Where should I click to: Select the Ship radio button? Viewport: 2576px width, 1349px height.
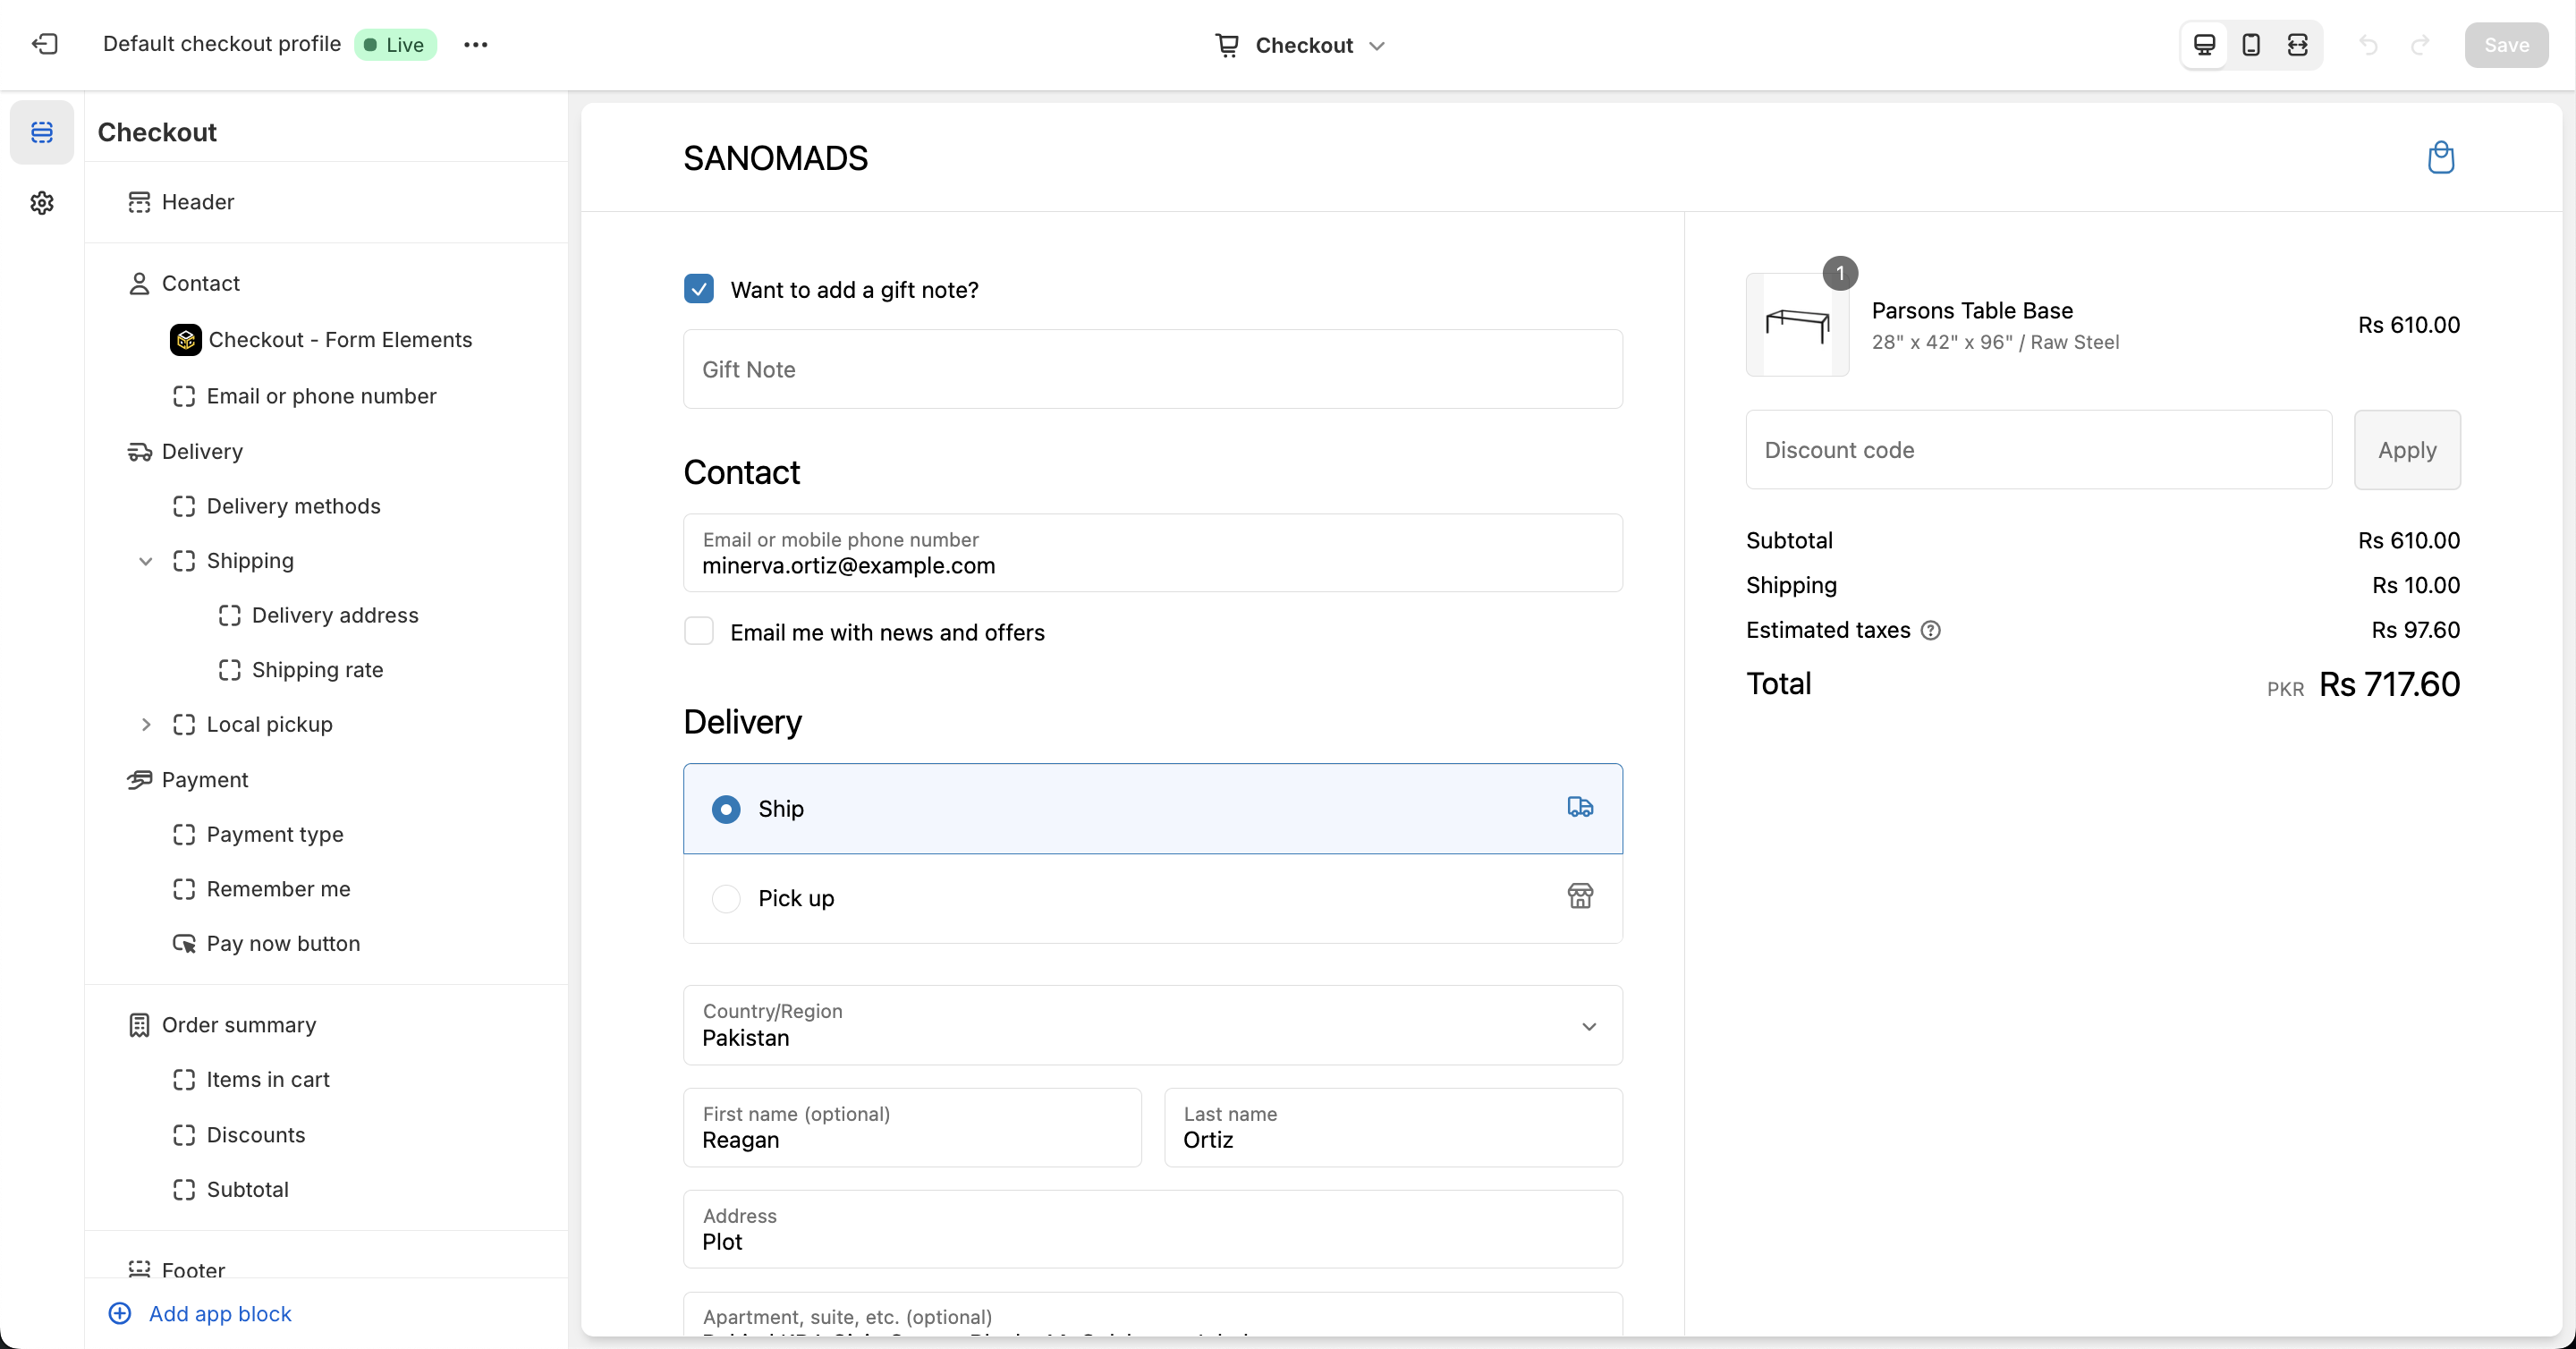pyautogui.click(x=726, y=809)
